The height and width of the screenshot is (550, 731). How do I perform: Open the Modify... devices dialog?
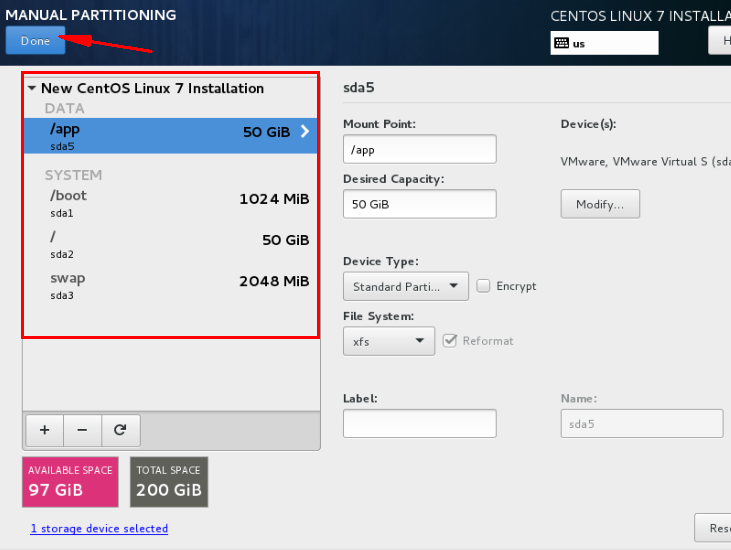[600, 204]
